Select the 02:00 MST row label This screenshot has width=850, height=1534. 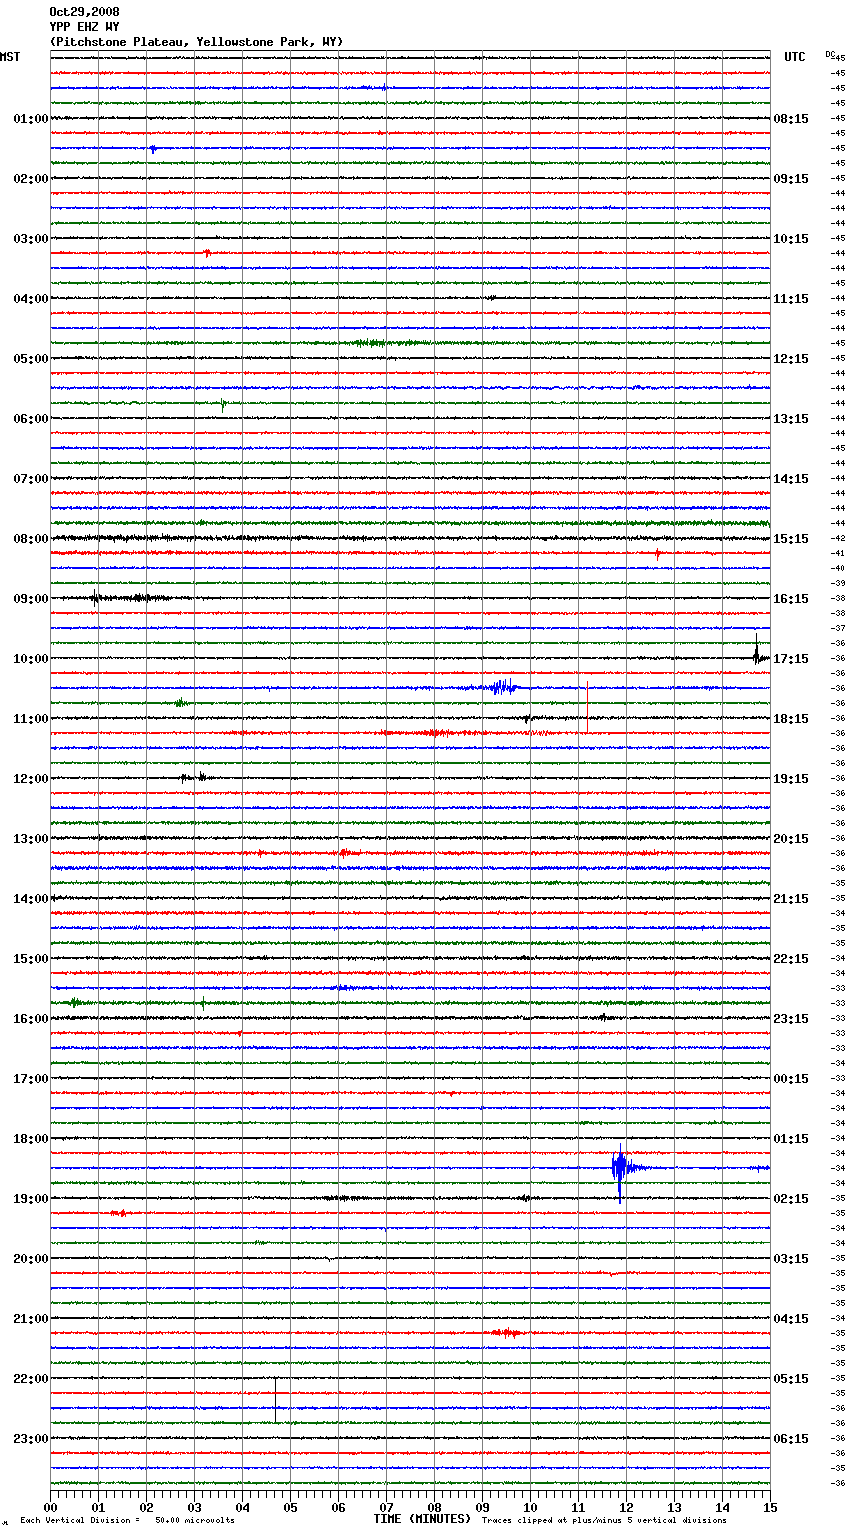coord(31,179)
